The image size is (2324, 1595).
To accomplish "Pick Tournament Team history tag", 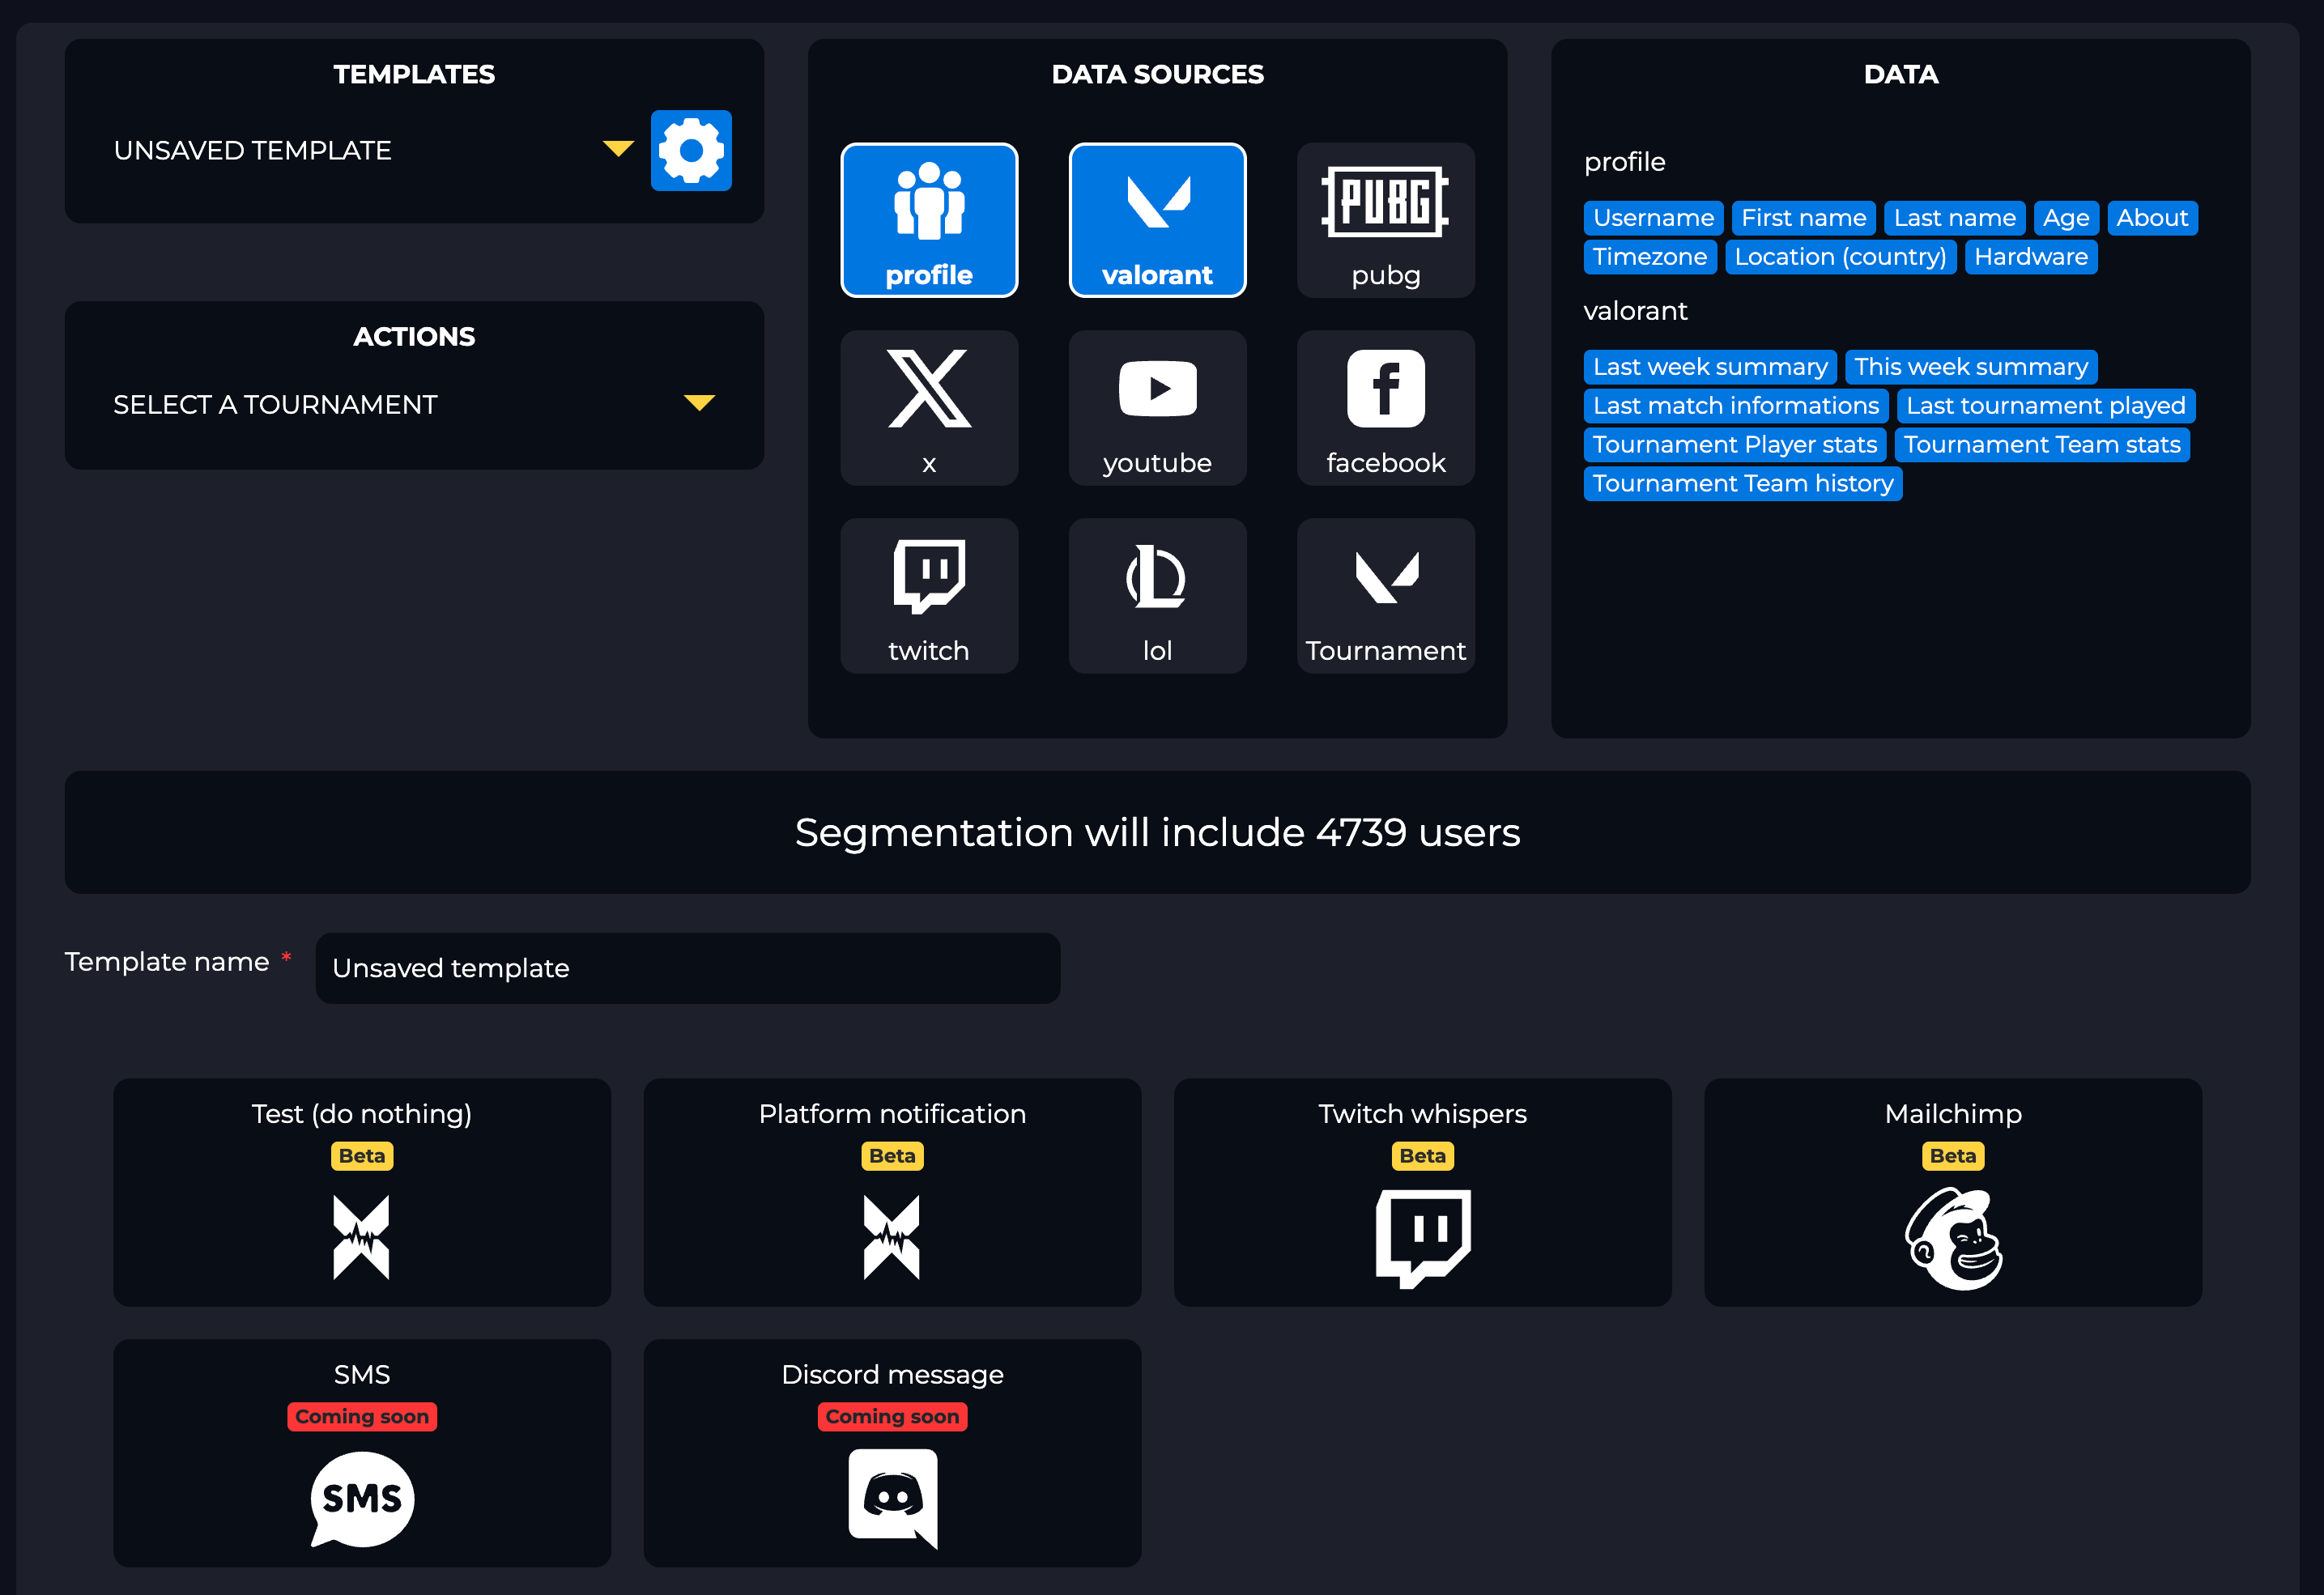I will [x=1743, y=484].
